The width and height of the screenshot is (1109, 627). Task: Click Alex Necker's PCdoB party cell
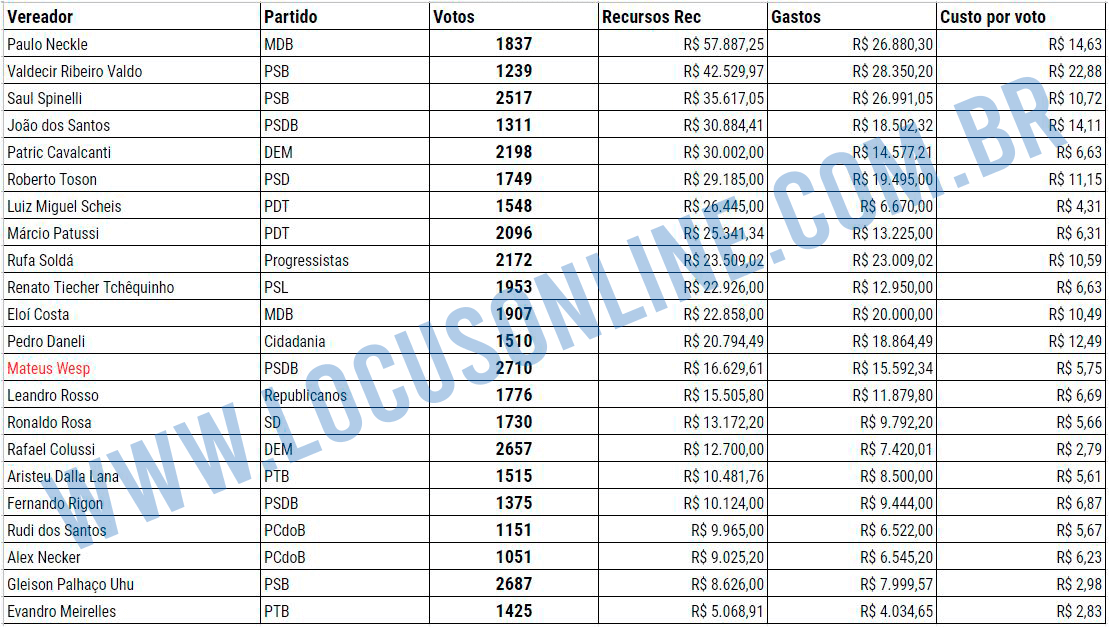tap(345, 558)
